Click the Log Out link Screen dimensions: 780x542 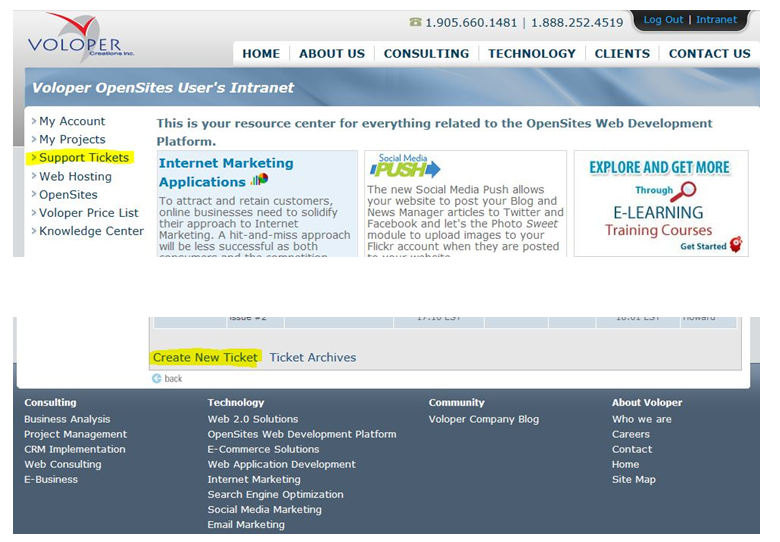(663, 20)
